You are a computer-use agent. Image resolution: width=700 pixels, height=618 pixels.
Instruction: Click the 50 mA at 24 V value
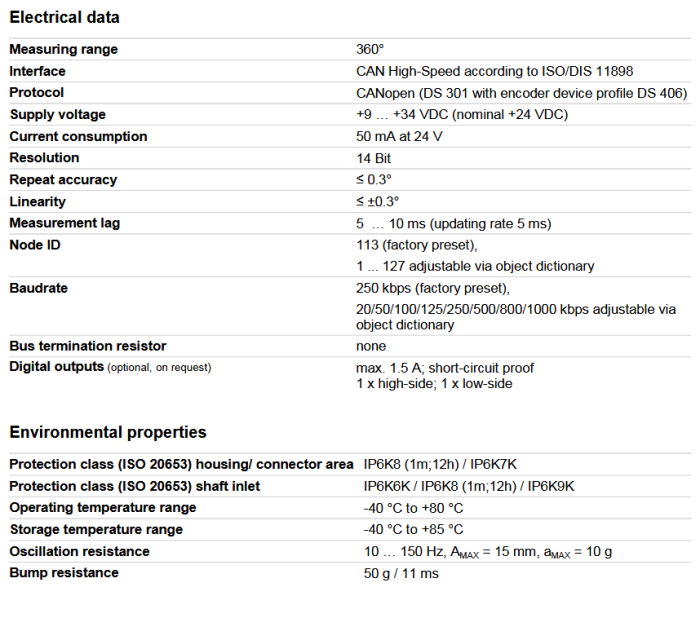399,136
